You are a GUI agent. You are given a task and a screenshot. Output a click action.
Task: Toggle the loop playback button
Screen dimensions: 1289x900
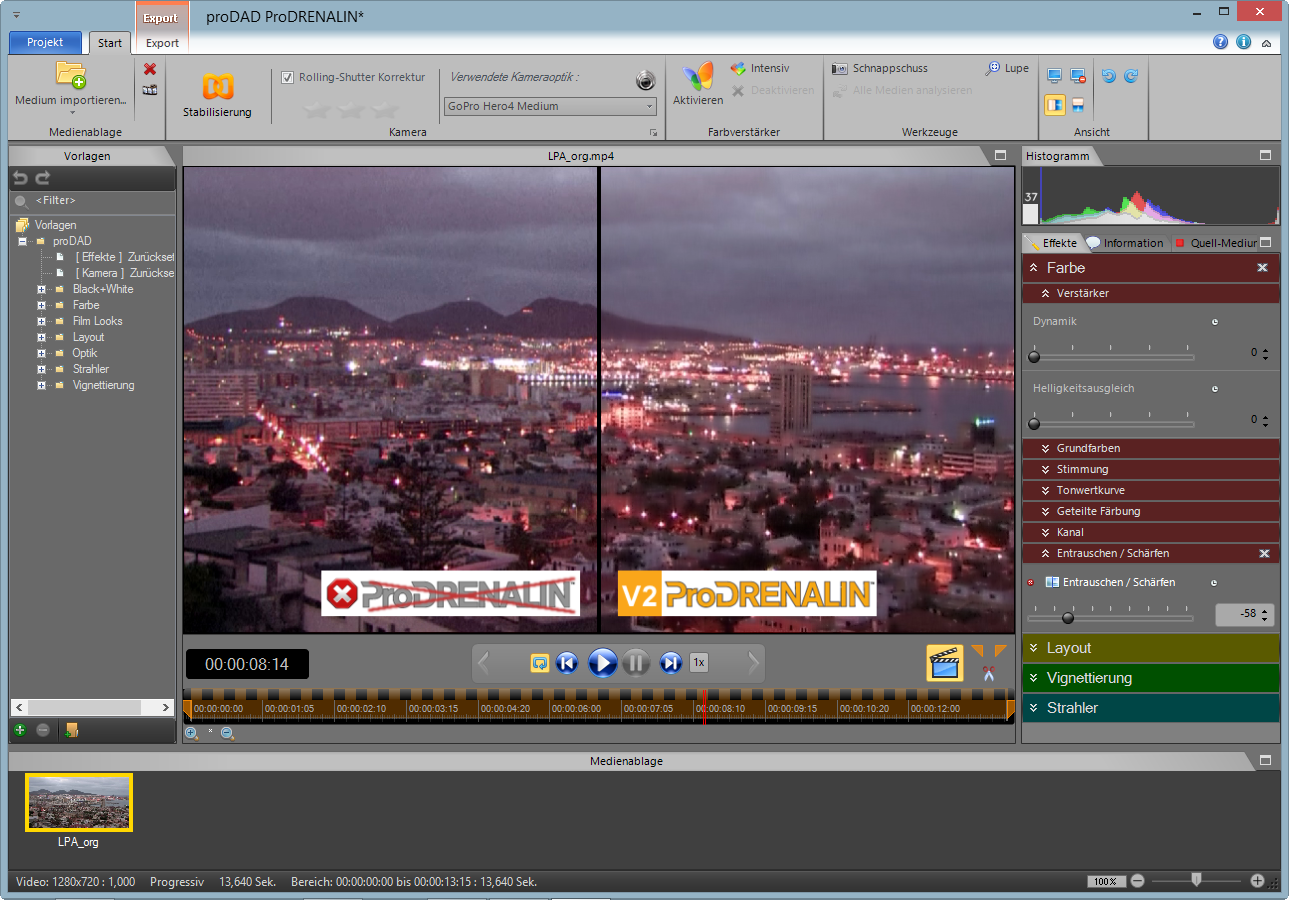click(x=540, y=663)
